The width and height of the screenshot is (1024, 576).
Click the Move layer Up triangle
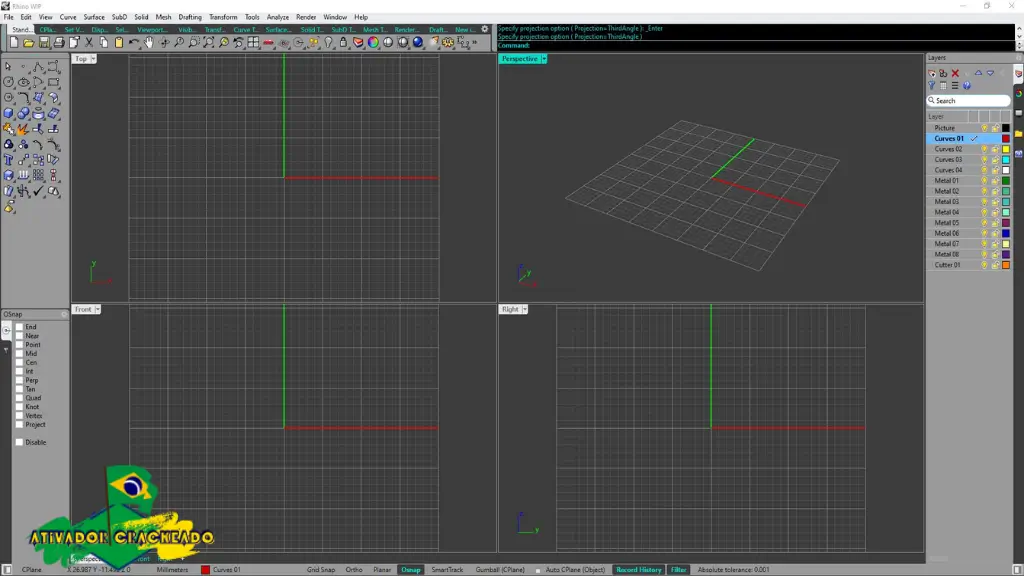click(x=978, y=72)
